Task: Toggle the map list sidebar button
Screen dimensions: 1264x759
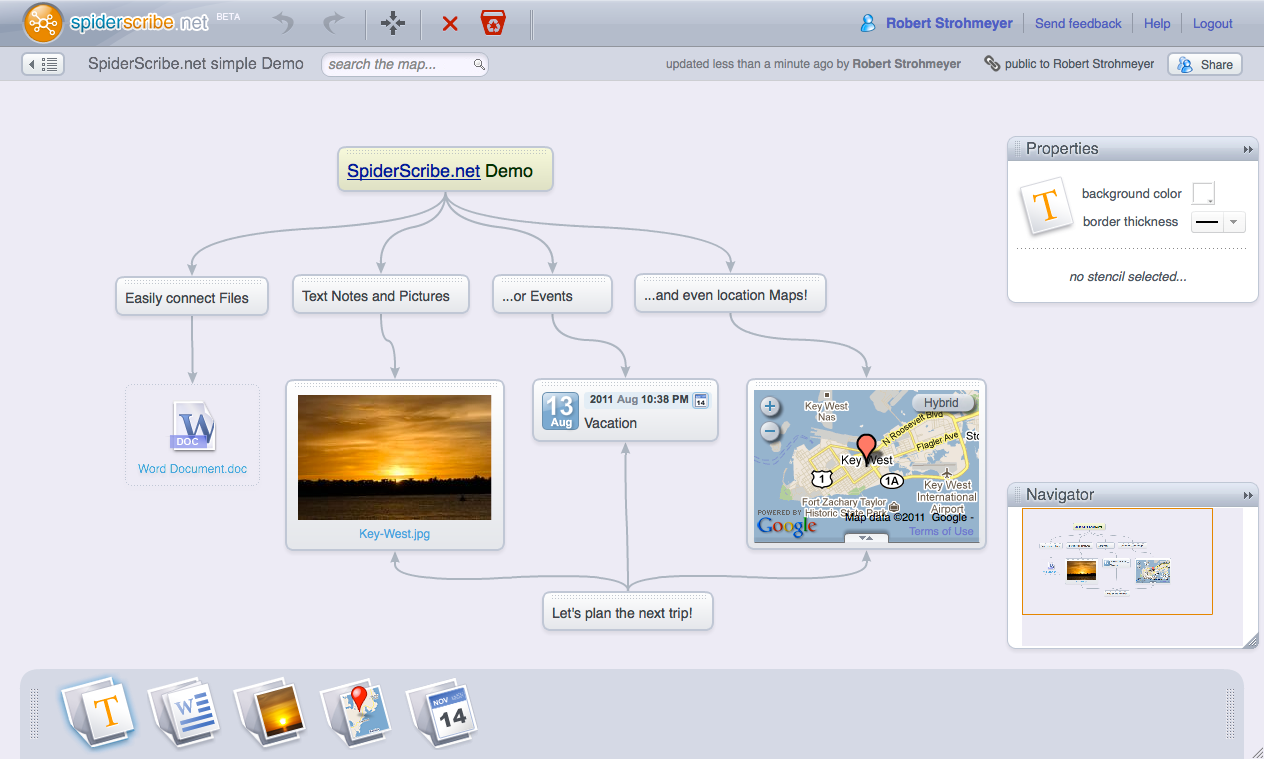Action: tap(44, 64)
